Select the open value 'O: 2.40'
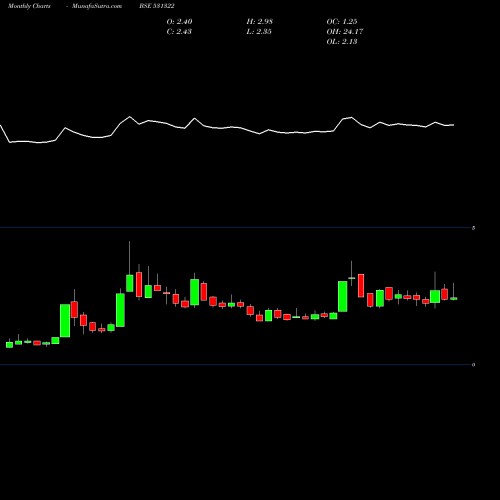Screen dimensions: 500x500 tap(179, 21)
